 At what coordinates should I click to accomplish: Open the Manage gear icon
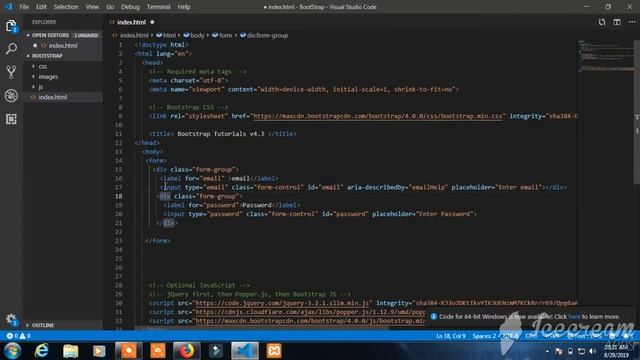[11, 319]
